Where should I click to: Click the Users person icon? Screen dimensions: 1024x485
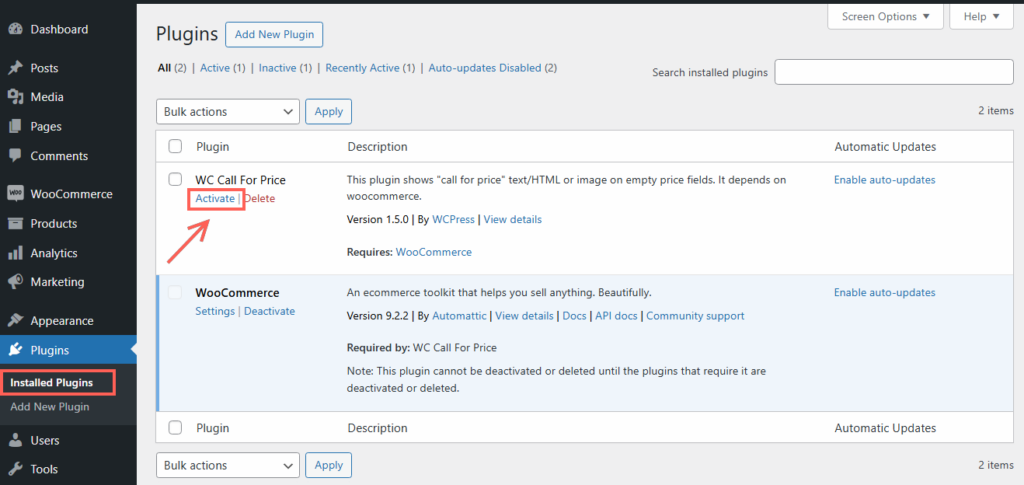click(x=15, y=441)
